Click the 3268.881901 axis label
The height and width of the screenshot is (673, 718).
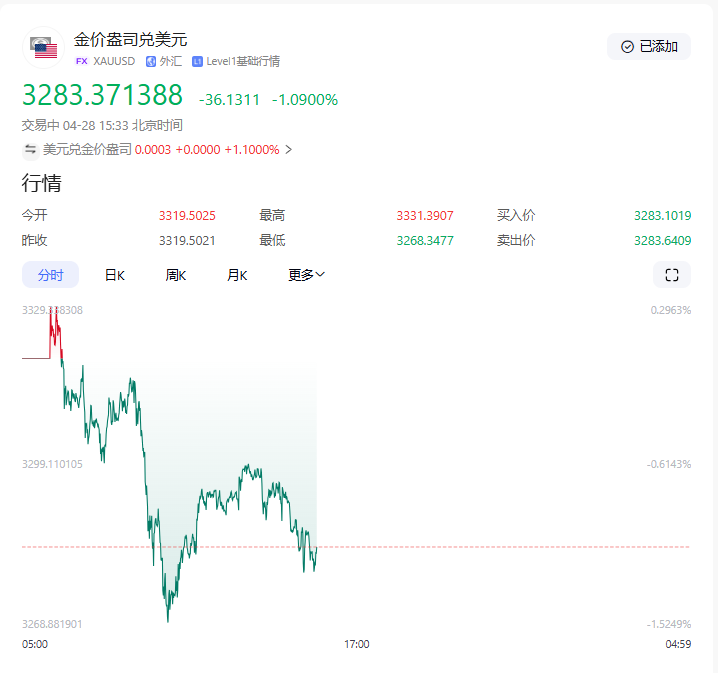click(52, 624)
